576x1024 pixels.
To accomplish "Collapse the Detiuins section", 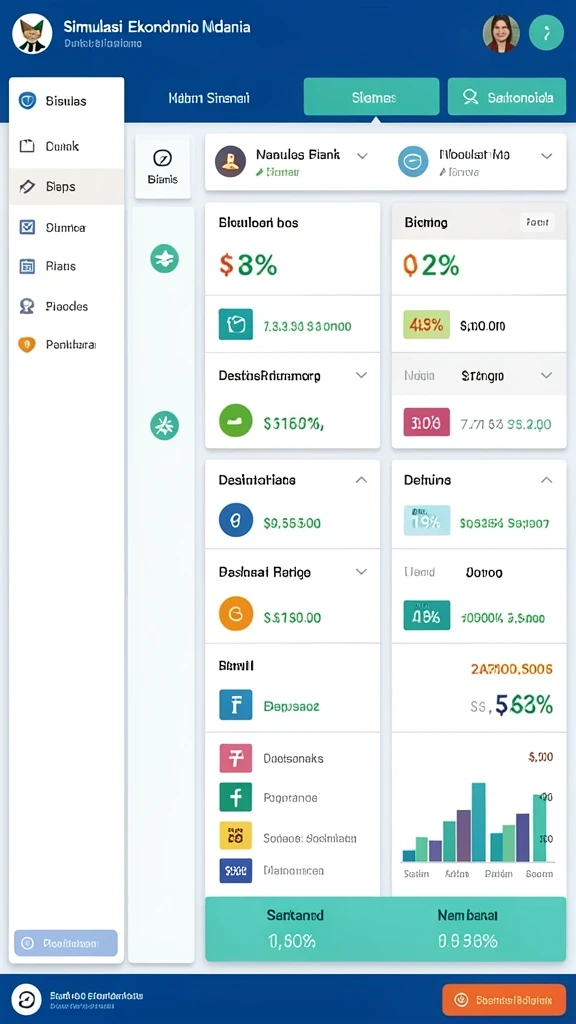I will click(x=547, y=480).
